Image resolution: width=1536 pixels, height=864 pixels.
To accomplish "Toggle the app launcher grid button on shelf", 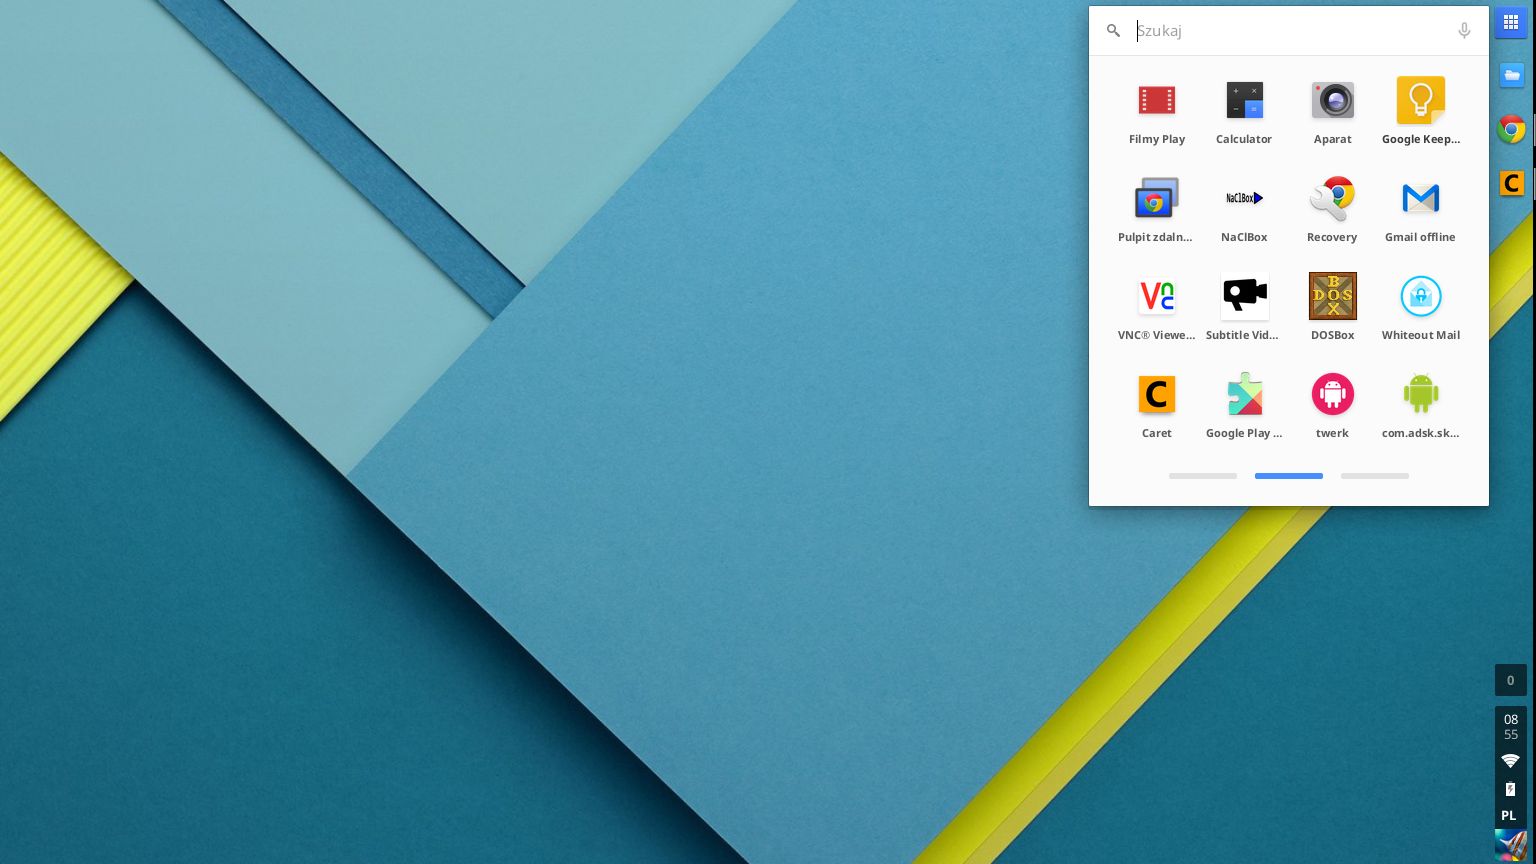I will pyautogui.click(x=1511, y=22).
